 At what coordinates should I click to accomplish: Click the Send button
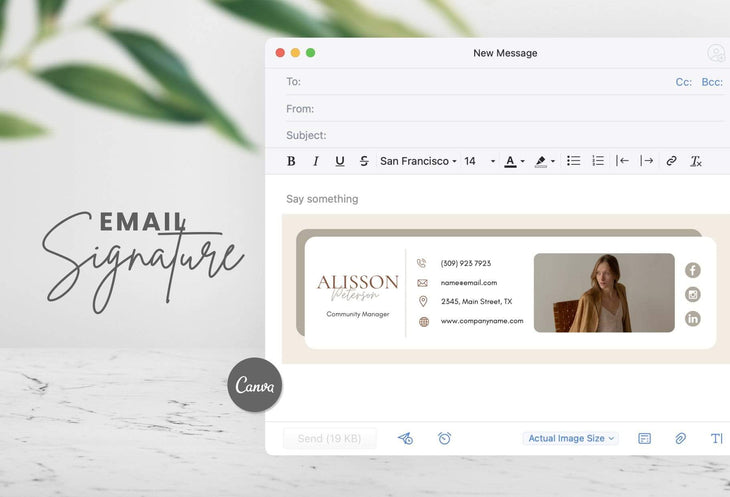point(330,438)
